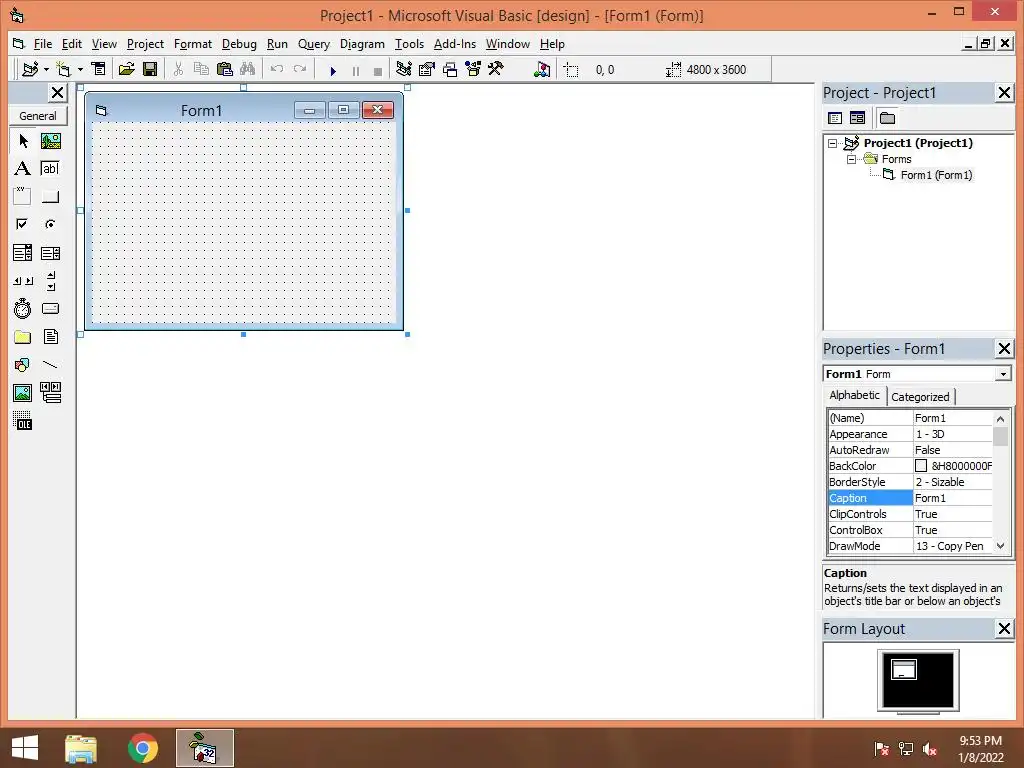
Task: Open Project Explorer from toolbar
Action: tap(404, 69)
